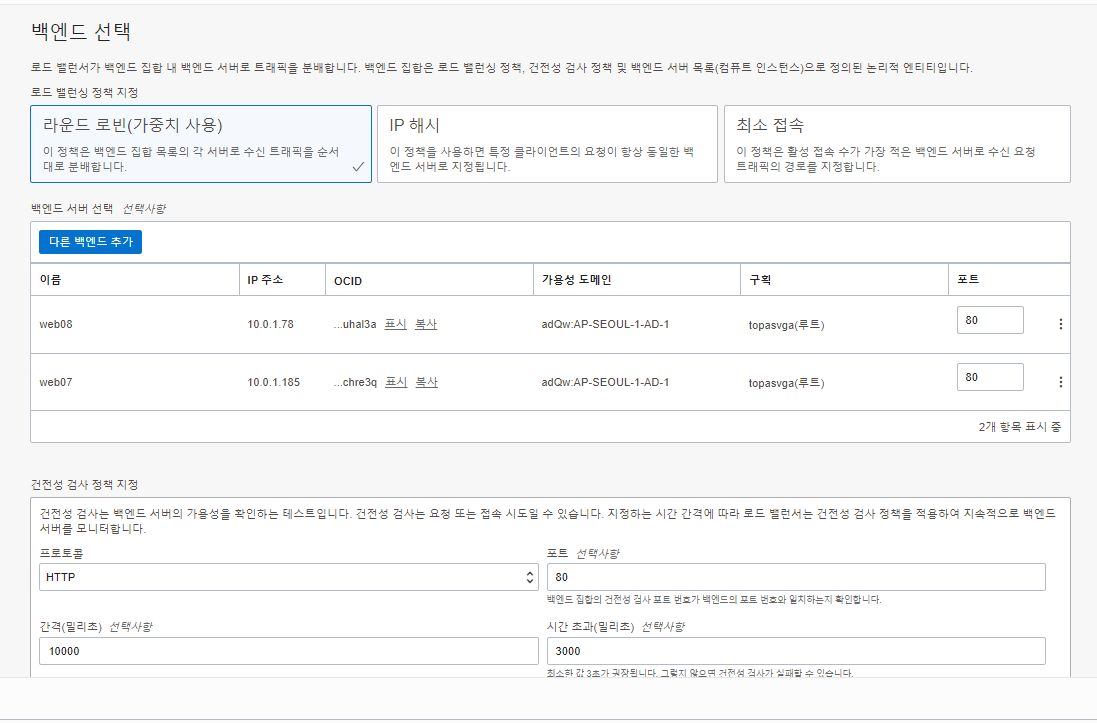The image size is (1097, 723).
Task: Edit the 간격(밀리초) interval value
Action: pos(287,650)
